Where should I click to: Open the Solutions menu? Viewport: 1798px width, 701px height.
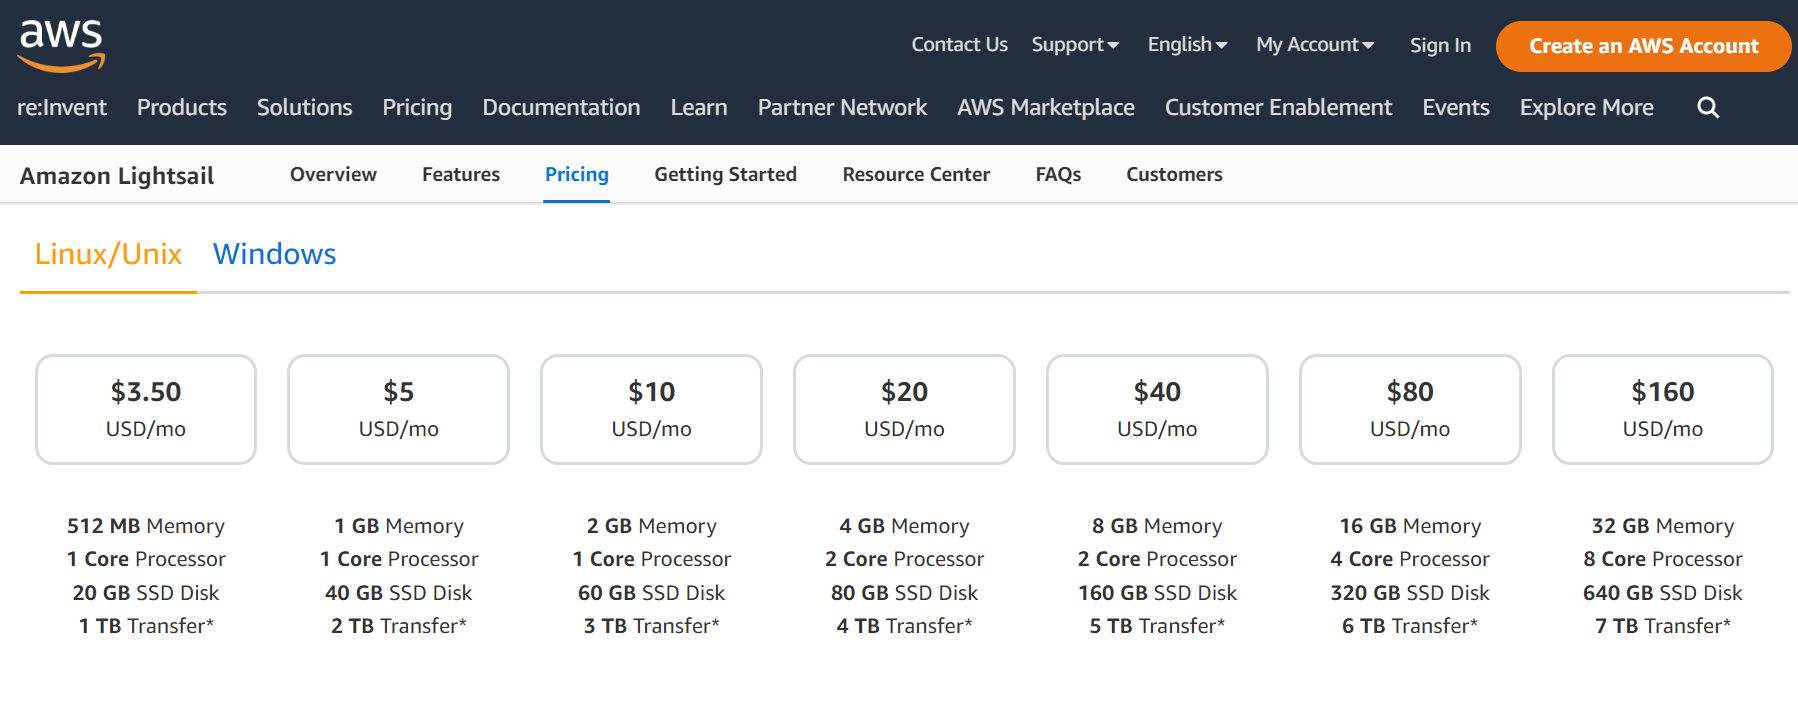point(304,107)
